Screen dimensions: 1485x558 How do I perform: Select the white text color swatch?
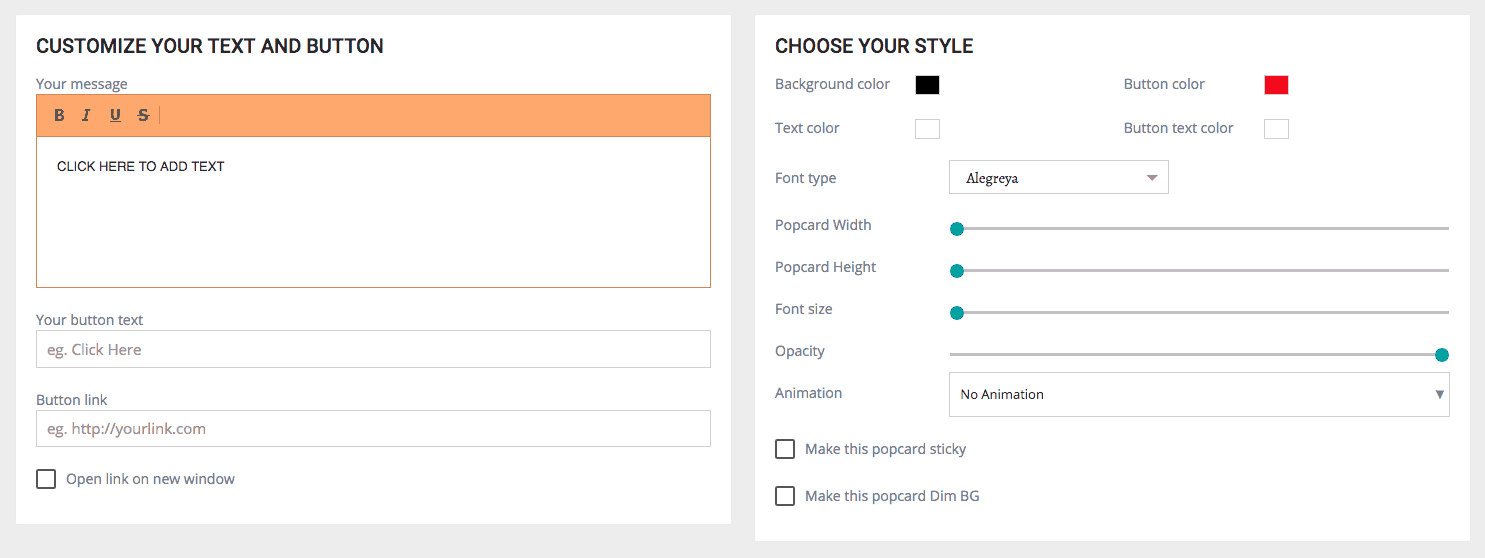(x=927, y=128)
